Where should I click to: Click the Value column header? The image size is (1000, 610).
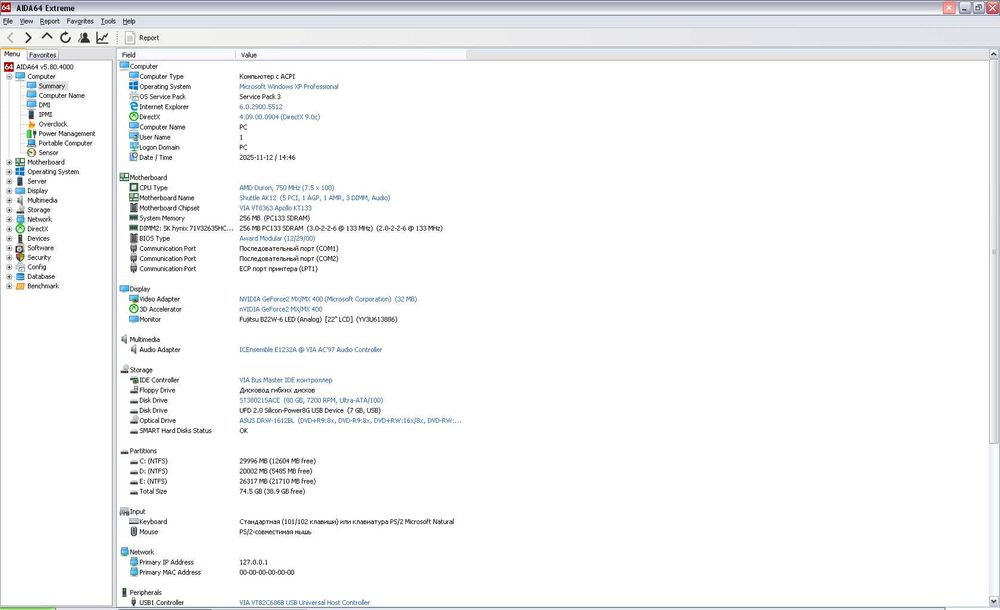tap(351, 55)
